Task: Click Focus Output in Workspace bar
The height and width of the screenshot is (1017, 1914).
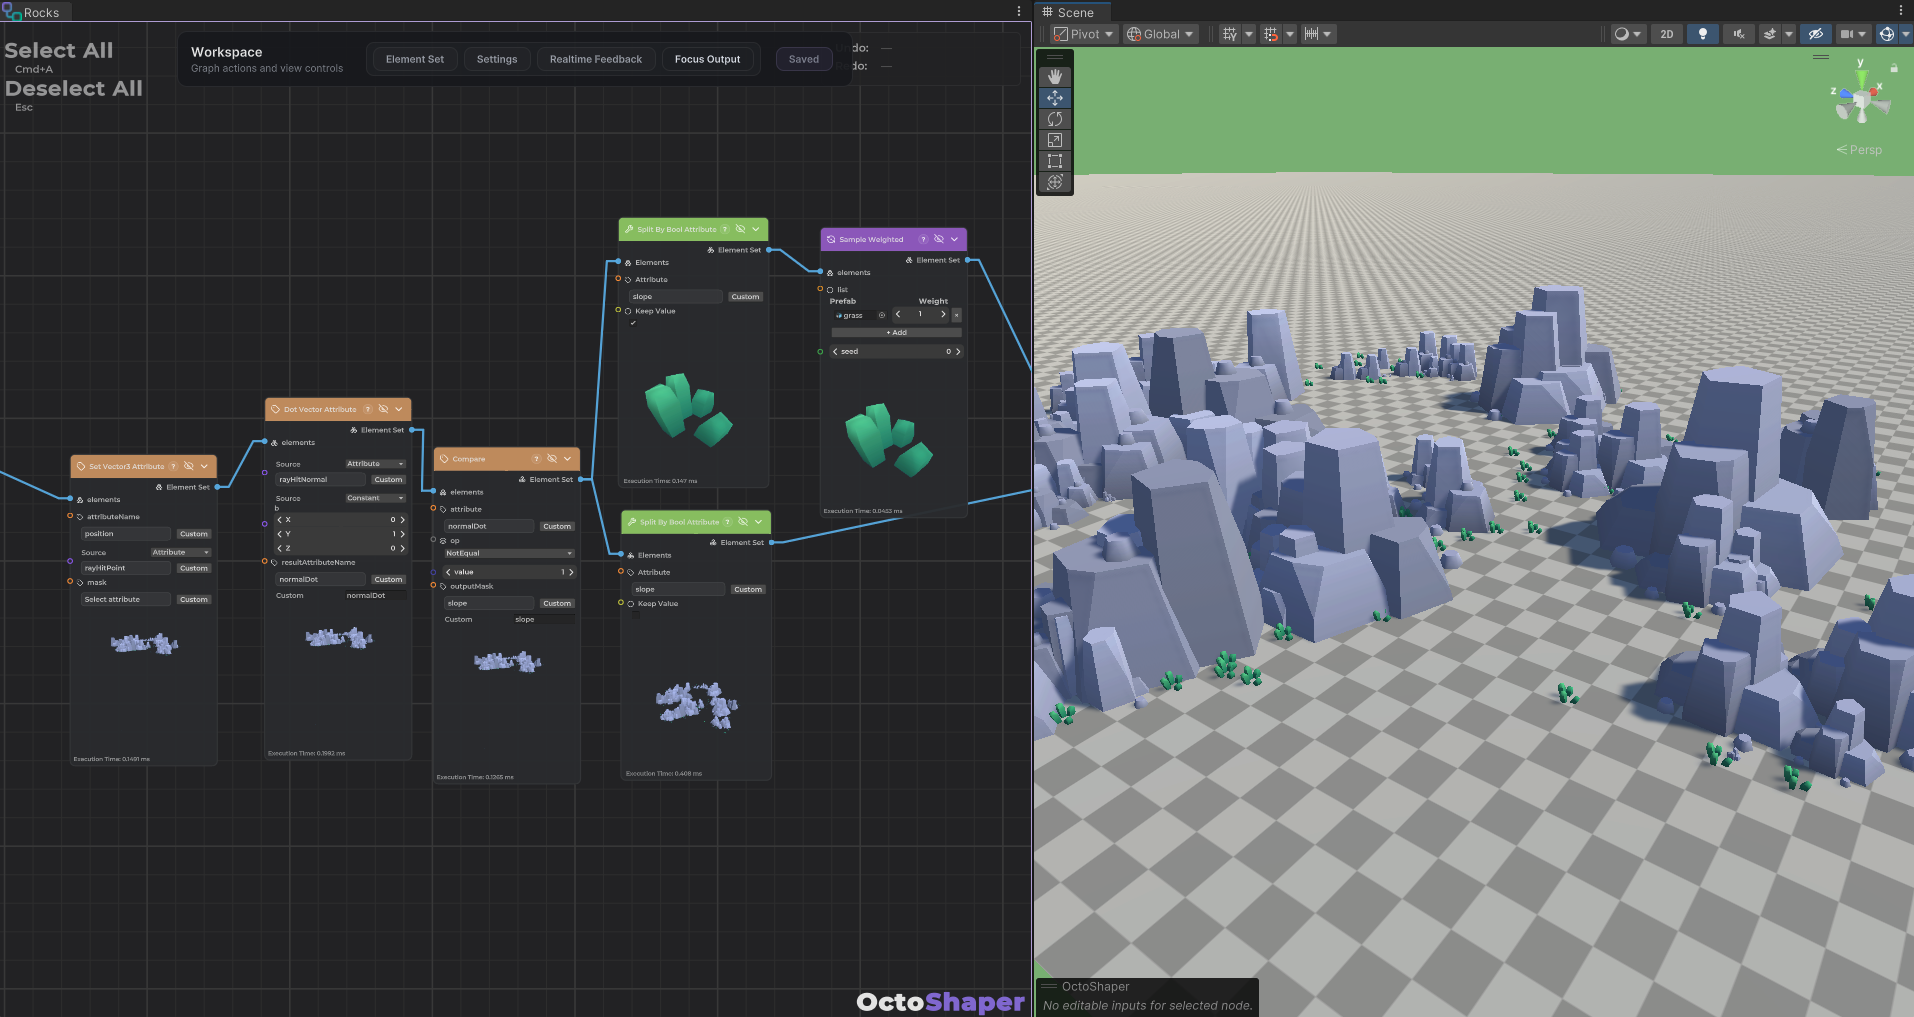Action: (x=707, y=59)
